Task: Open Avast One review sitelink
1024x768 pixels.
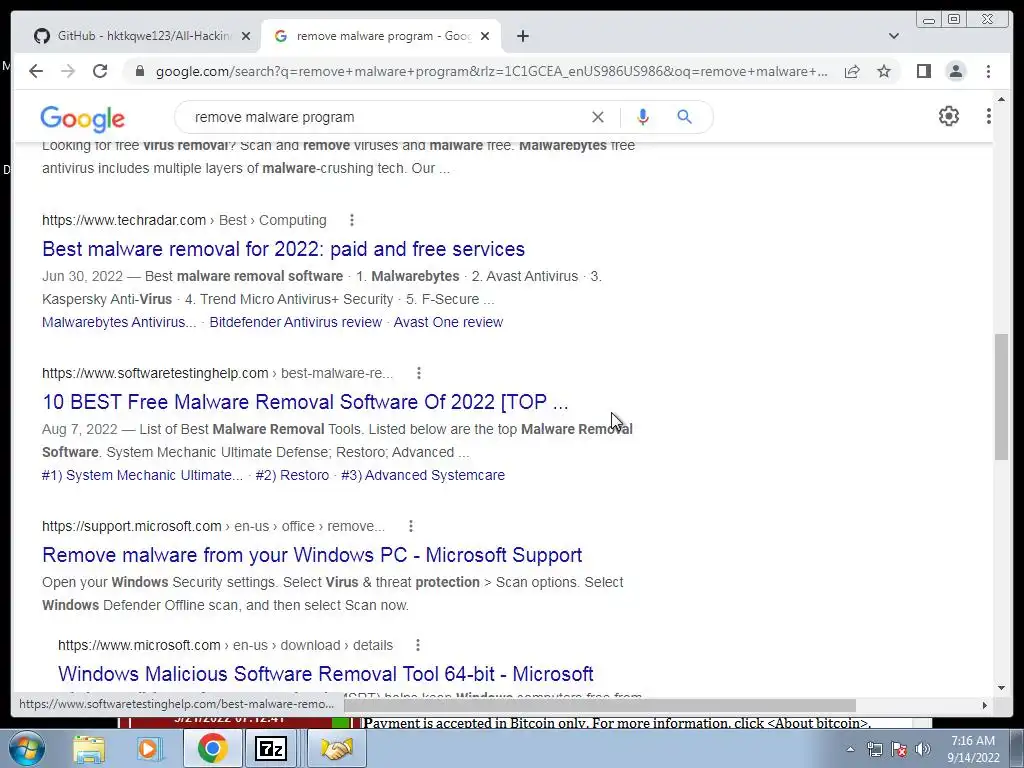Action: click(x=448, y=322)
